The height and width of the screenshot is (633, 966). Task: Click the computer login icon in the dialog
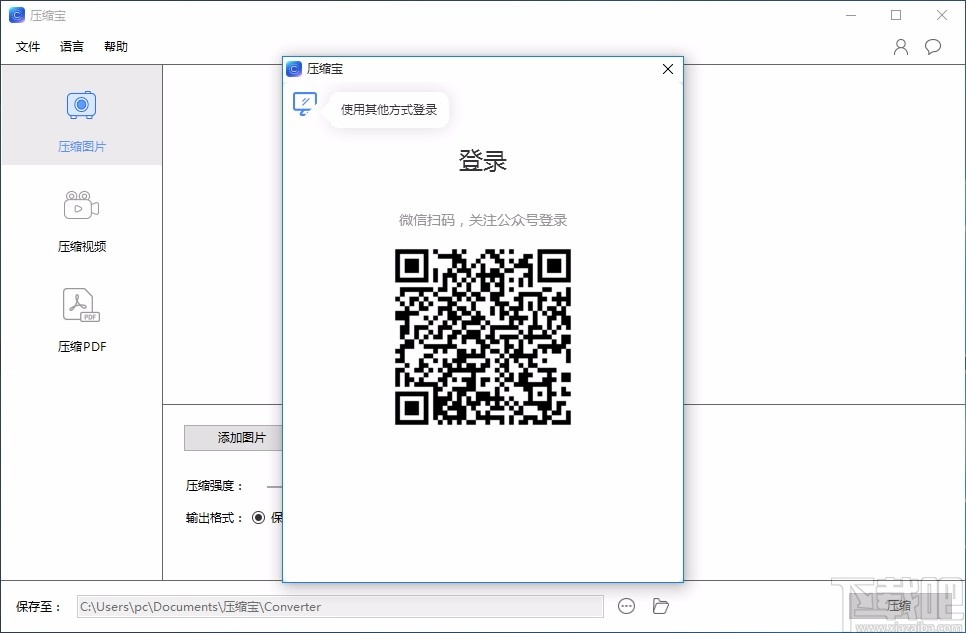click(x=303, y=104)
